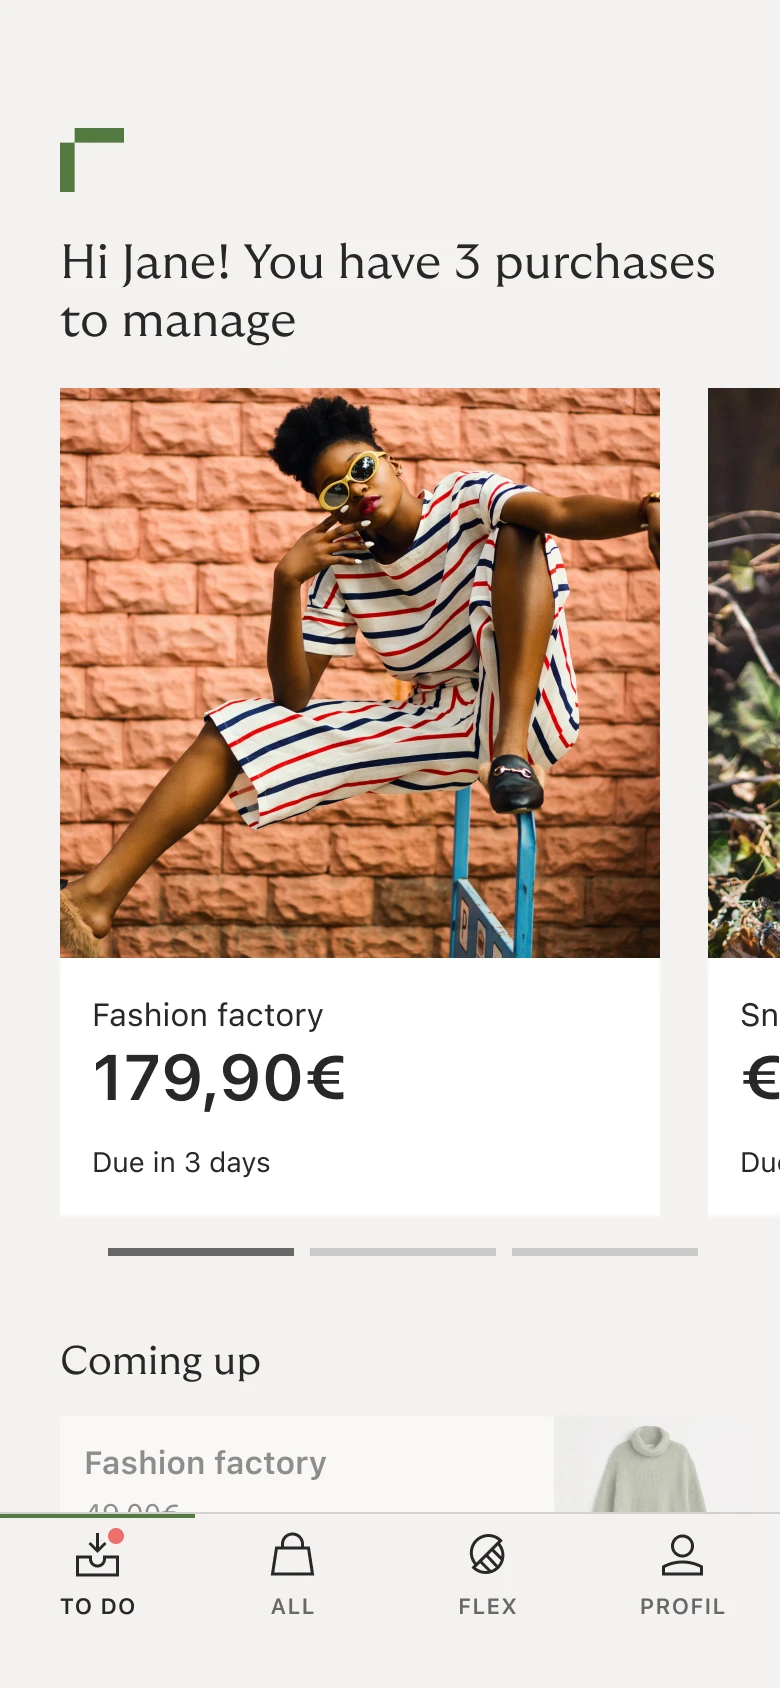Go to the FLEX tab label
This screenshot has height=1688, width=780.
point(487,1606)
